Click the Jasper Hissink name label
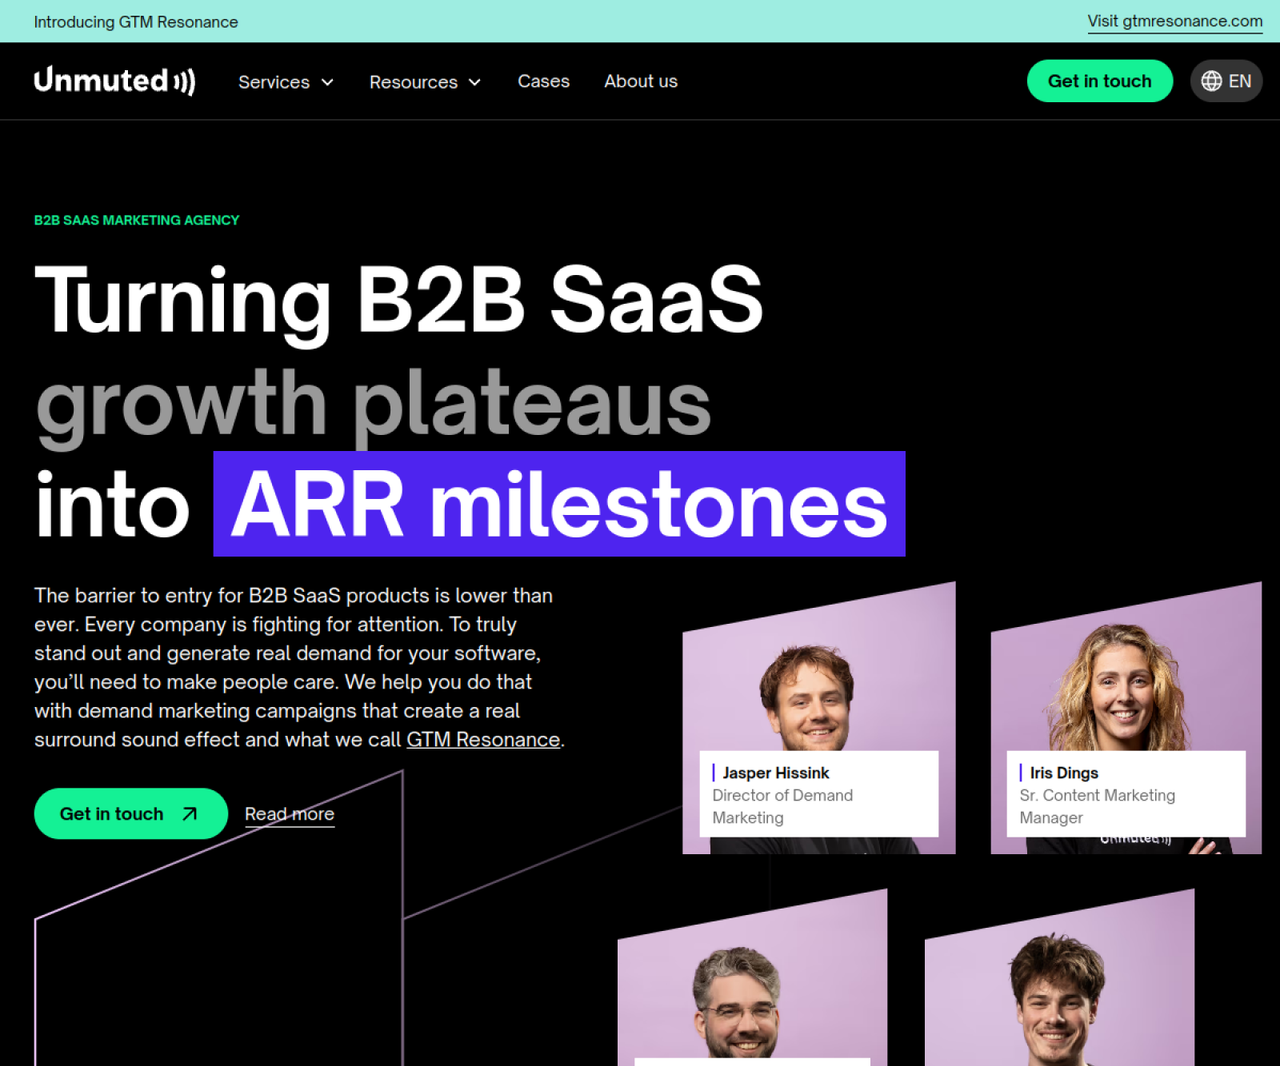 776,773
